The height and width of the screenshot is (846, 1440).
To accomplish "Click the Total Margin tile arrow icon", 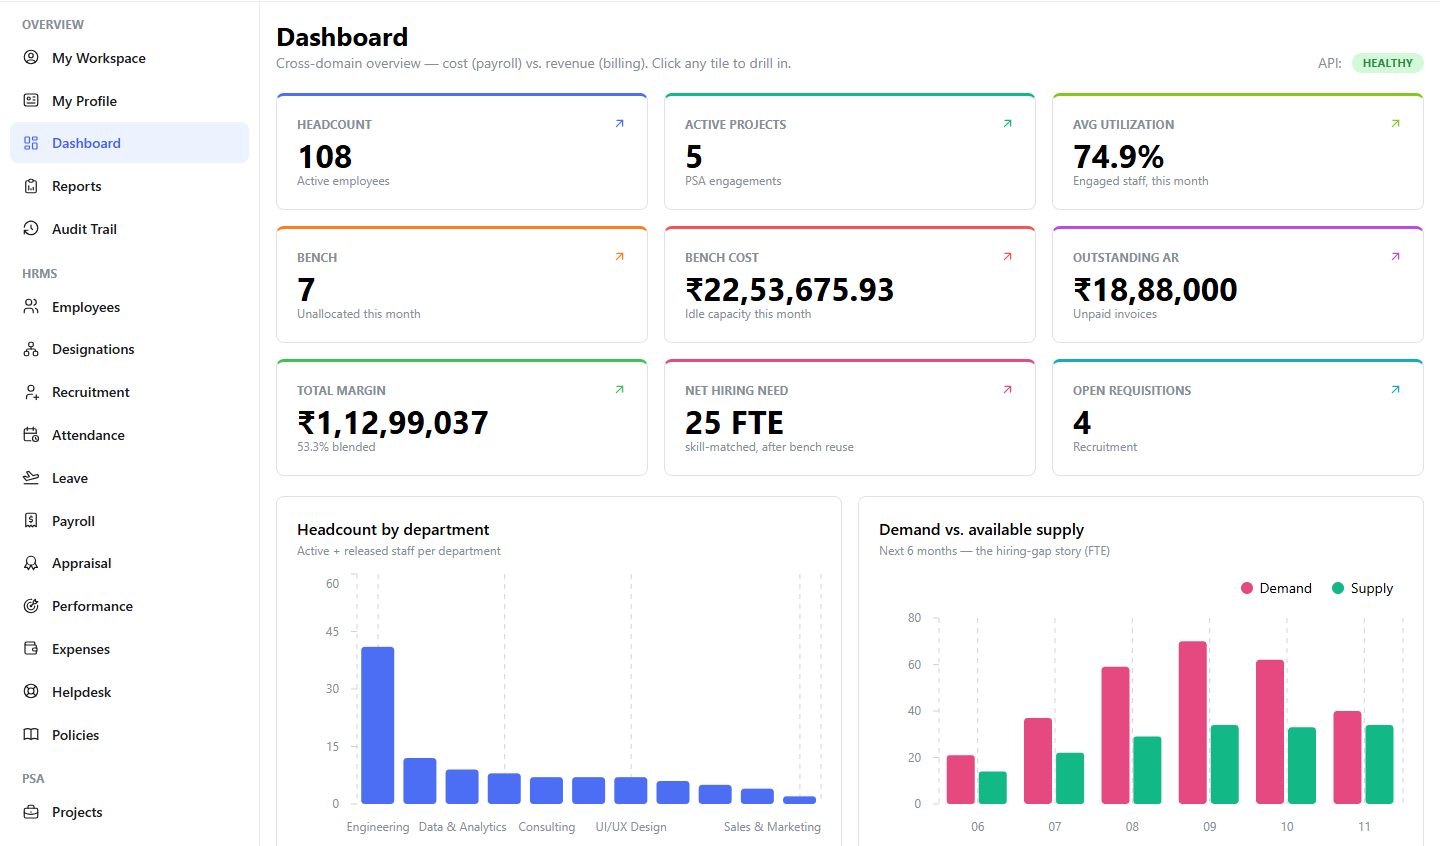I will coord(620,390).
